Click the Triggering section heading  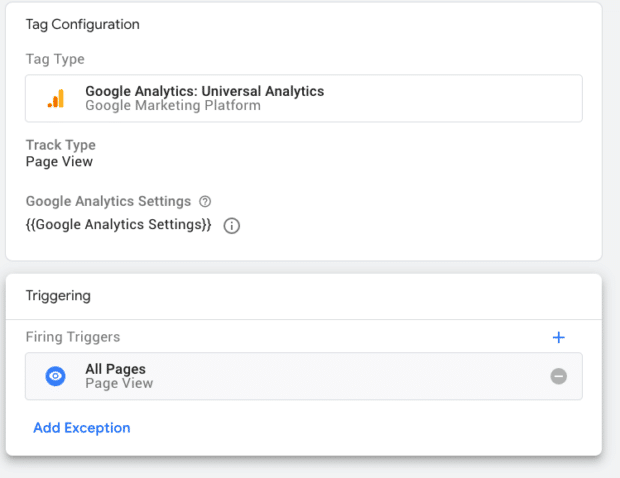tap(58, 296)
